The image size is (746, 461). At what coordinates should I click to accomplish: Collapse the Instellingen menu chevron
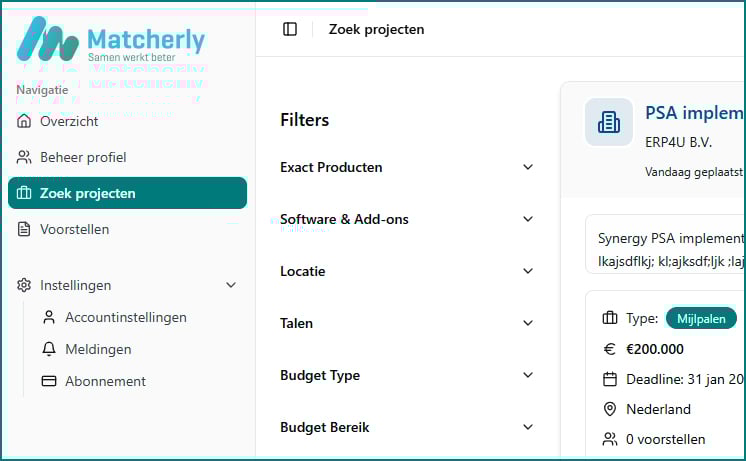(231, 285)
